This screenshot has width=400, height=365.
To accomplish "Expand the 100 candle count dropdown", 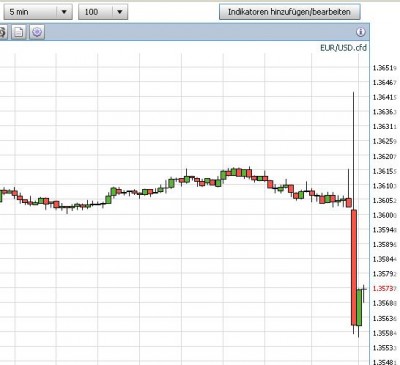I will (103, 12).
